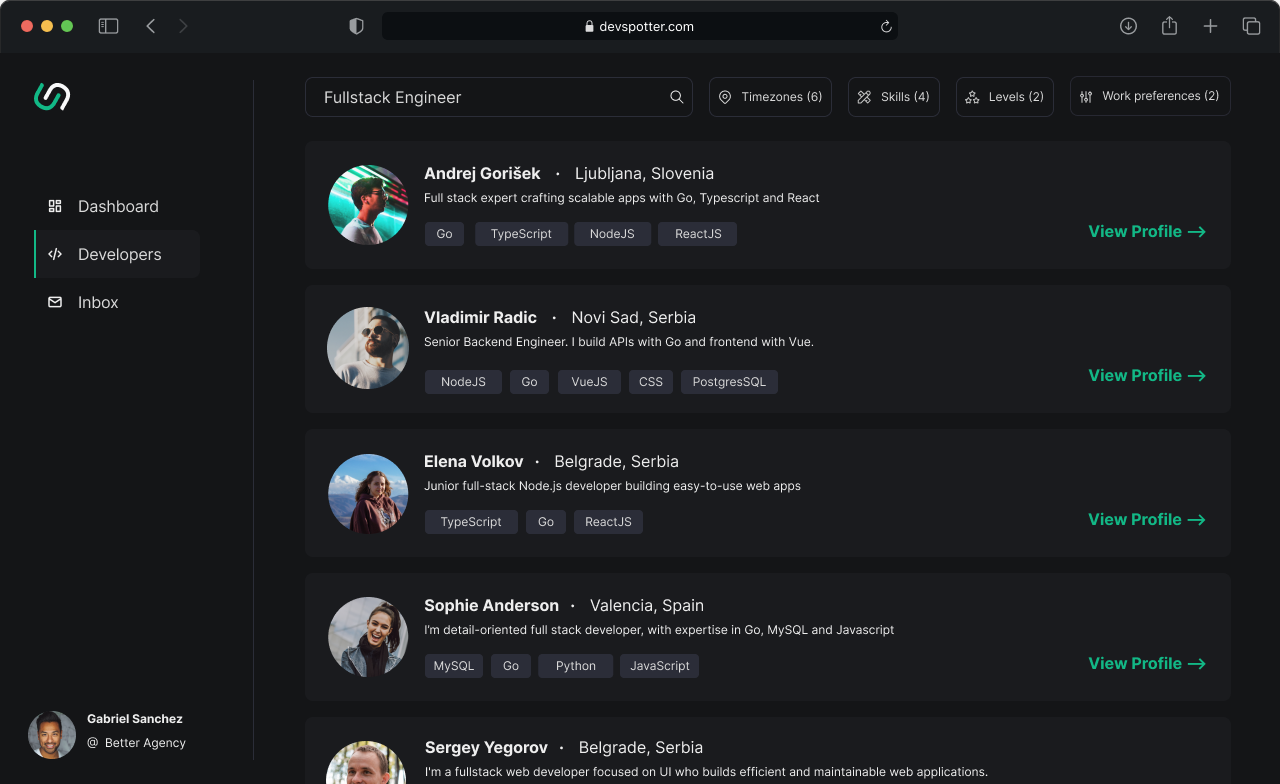Select the NodeJS tag on Vladimir's card

pos(463,382)
